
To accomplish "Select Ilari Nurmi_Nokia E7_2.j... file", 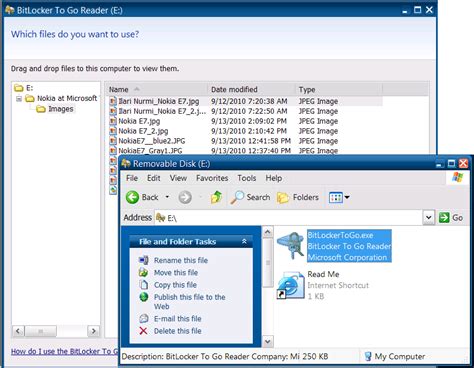I will click(162, 111).
